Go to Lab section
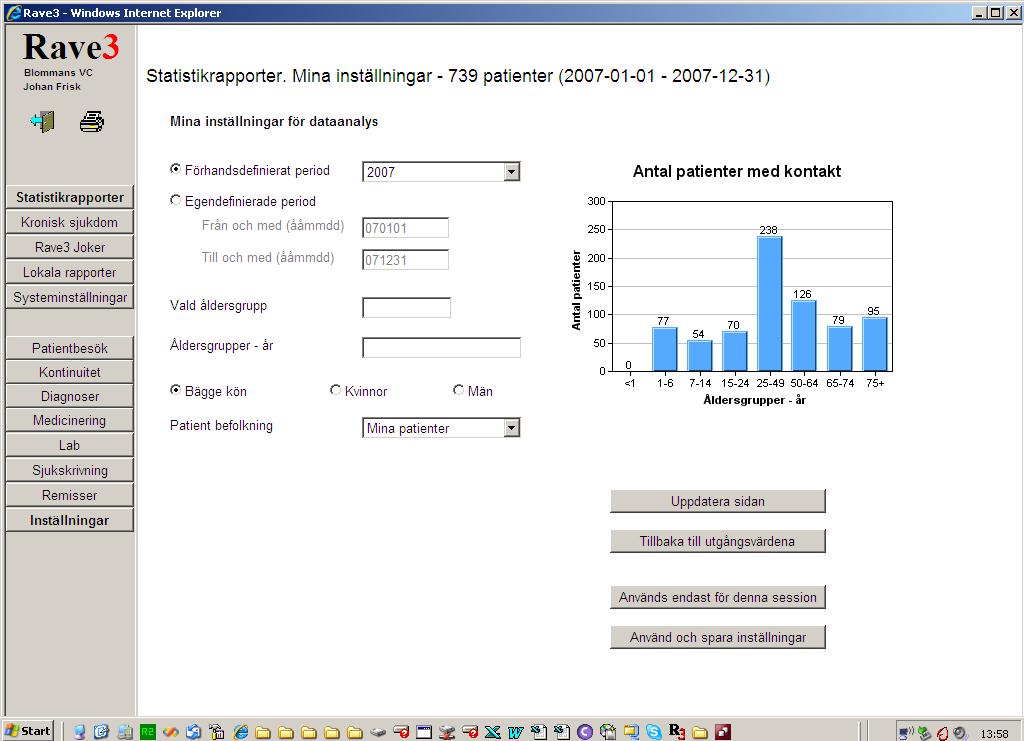This screenshot has height=741, width=1024. coord(70,445)
